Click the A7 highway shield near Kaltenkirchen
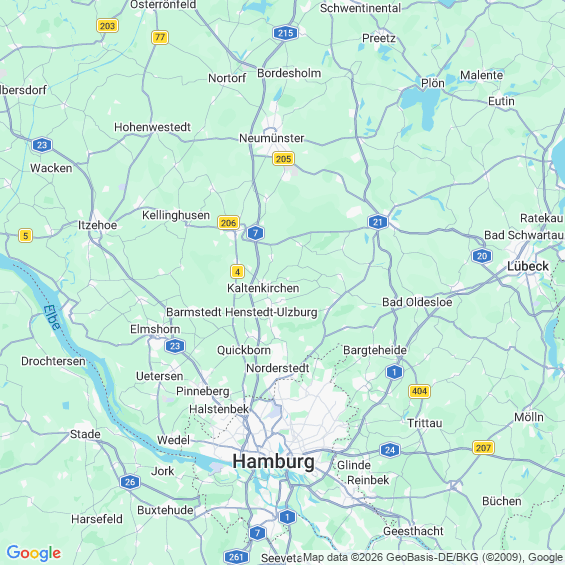Image resolution: width=565 pixels, height=565 pixels. pyautogui.click(x=255, y=233)
